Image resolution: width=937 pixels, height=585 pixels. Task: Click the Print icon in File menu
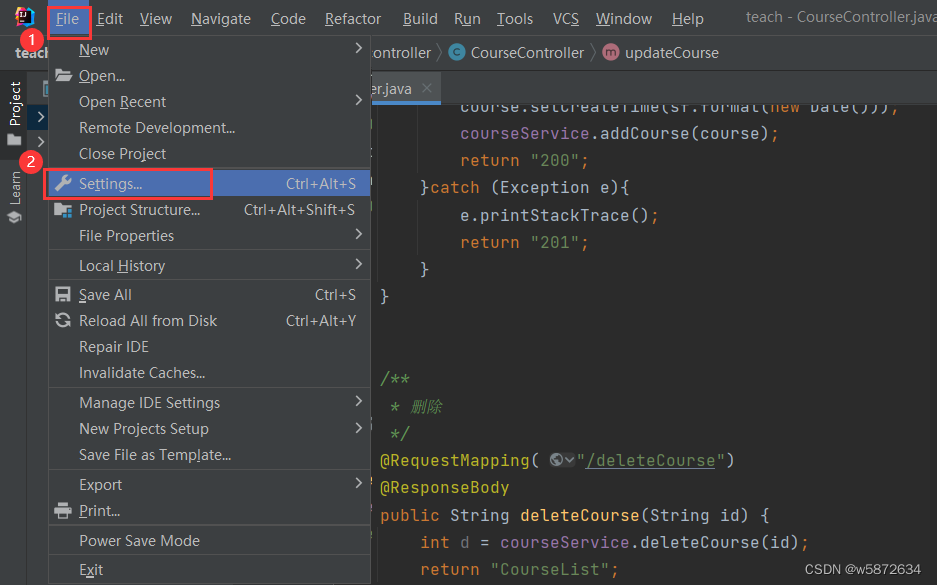pyautogui.click(x=62, y=509)
